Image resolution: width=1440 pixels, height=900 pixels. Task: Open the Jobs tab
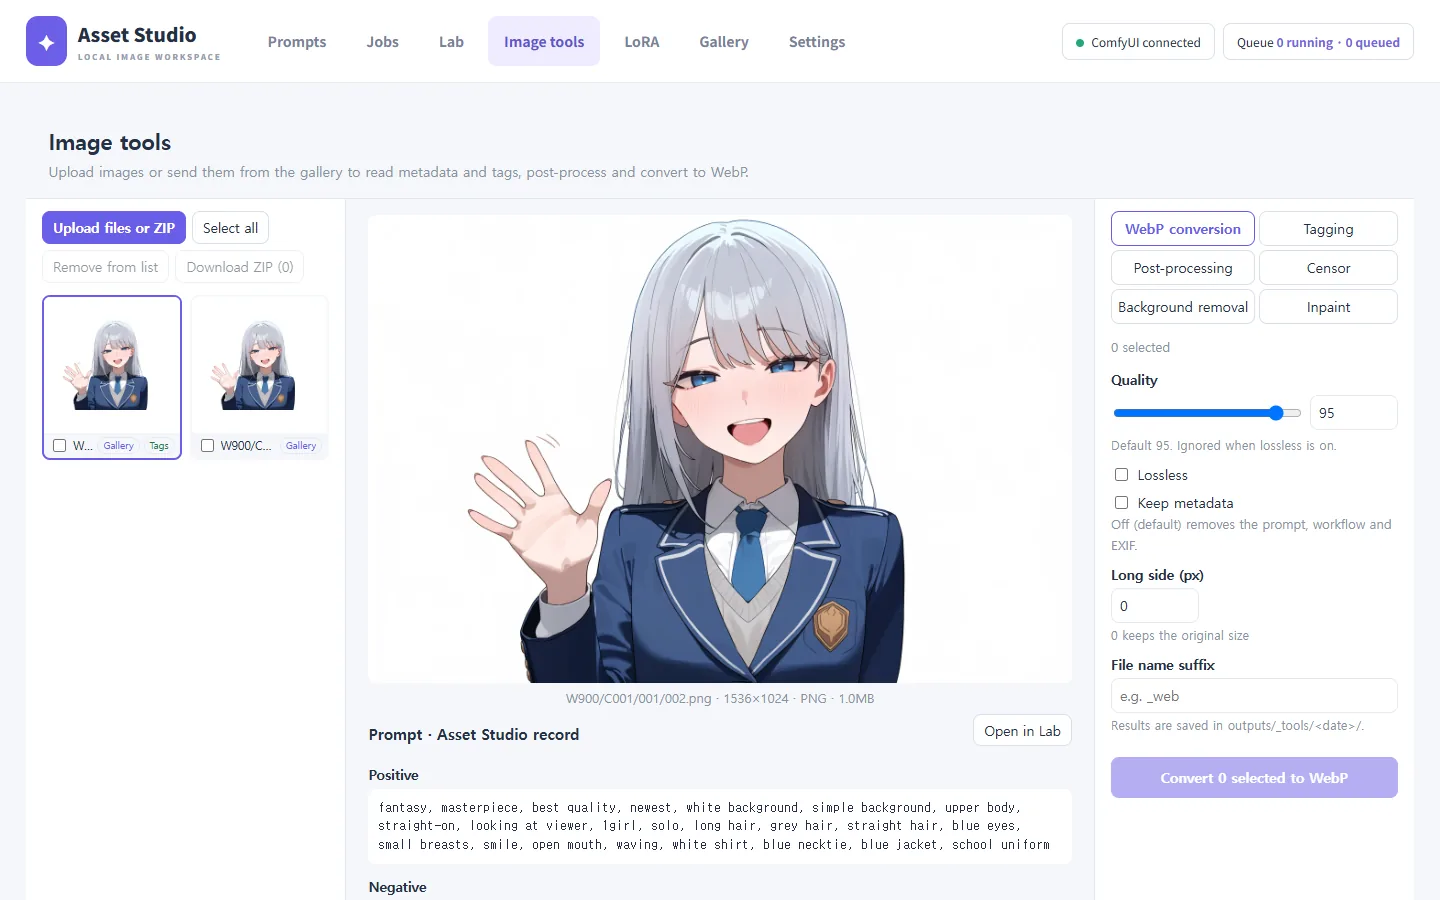point(382,42)
